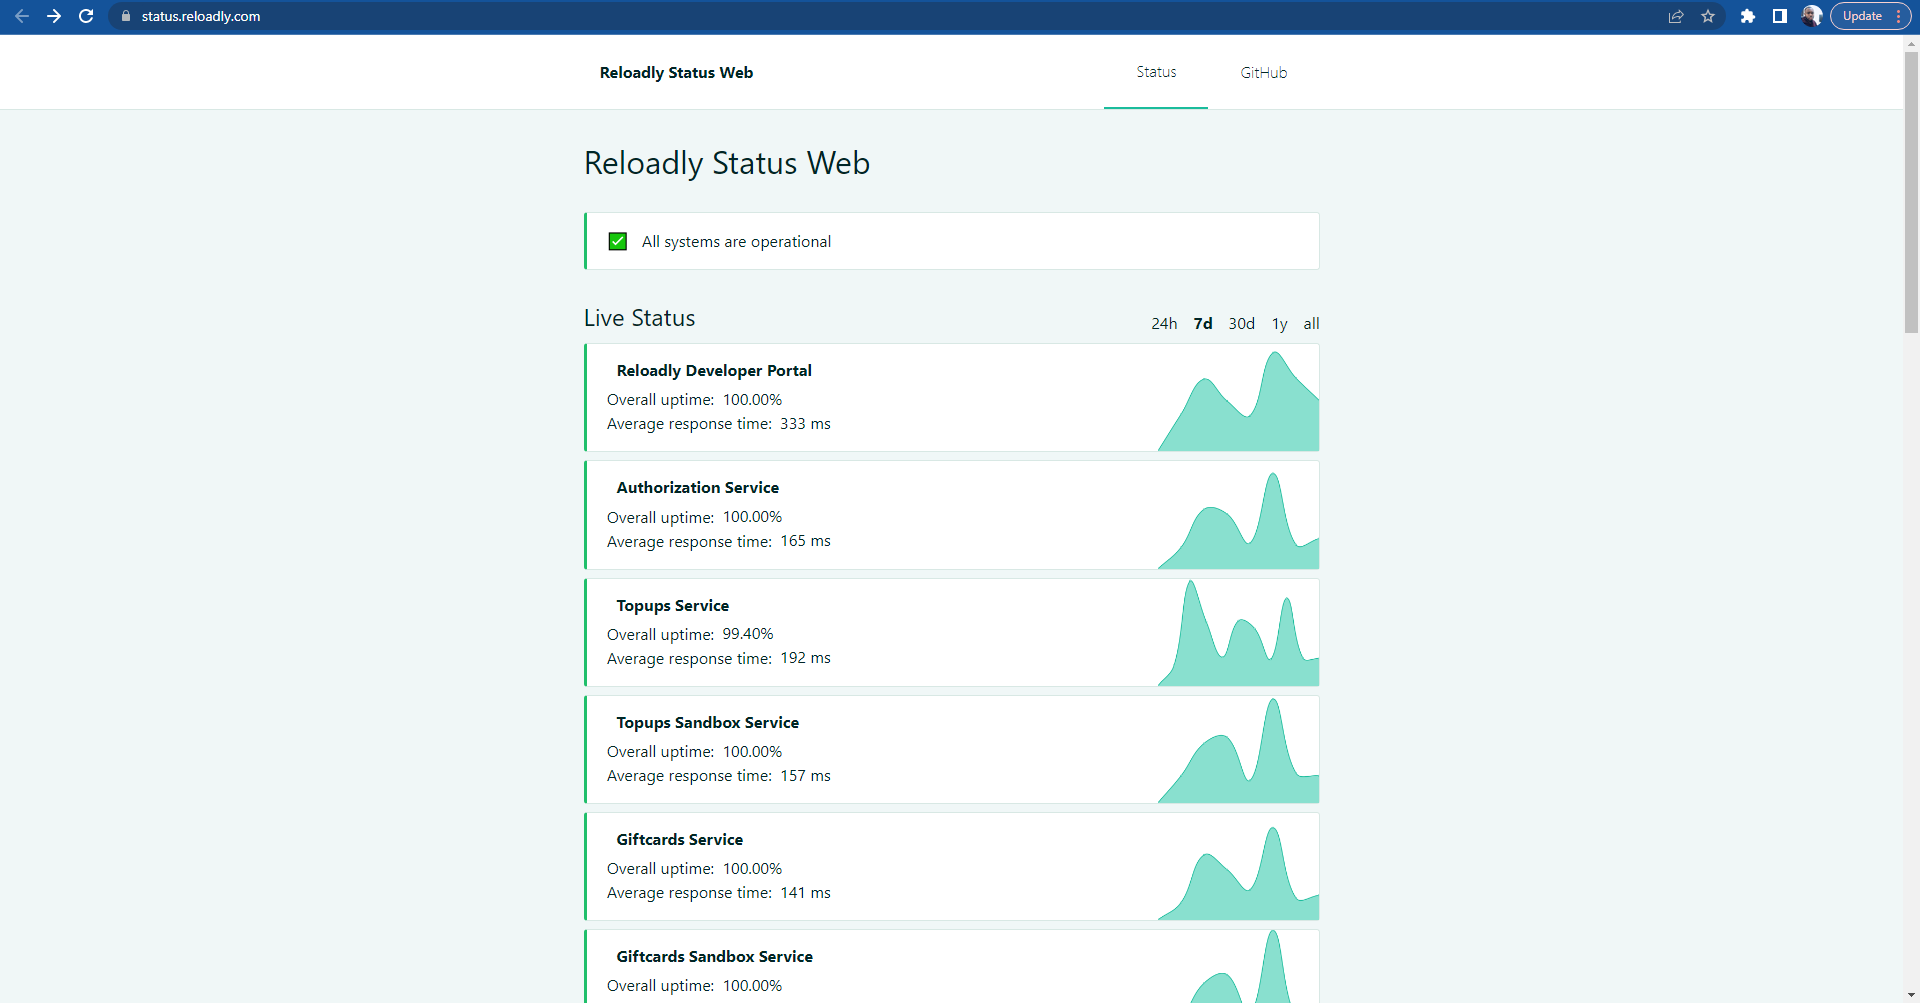Reload the page with the refresh icon
This screenshot has height=1003, width=1920.
tap(86, 16)
